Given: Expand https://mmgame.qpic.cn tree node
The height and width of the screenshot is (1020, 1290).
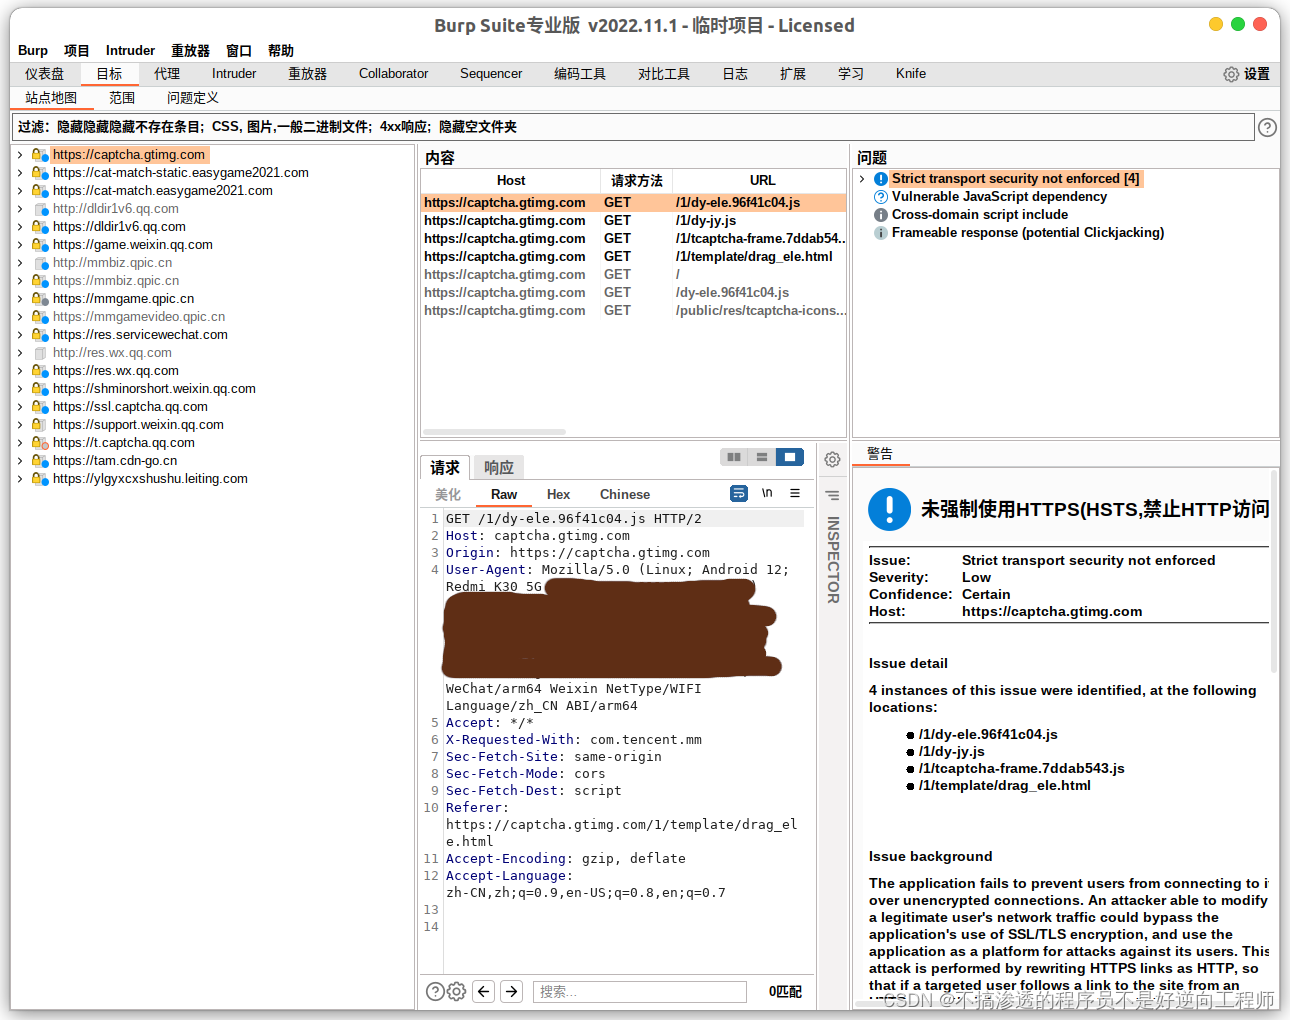Looking at the screenshot, I should click(x=20, y=299).
